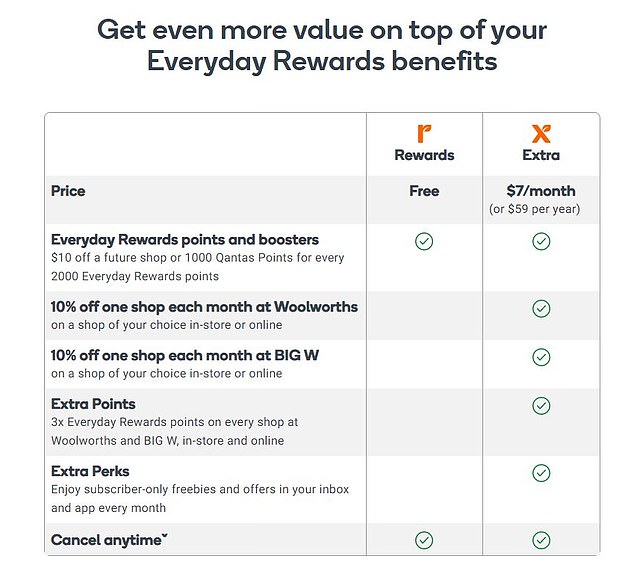Click Extra checkmark for points and boosters
This screenshot has width=634, height=571.
click(x=541, y=241)
